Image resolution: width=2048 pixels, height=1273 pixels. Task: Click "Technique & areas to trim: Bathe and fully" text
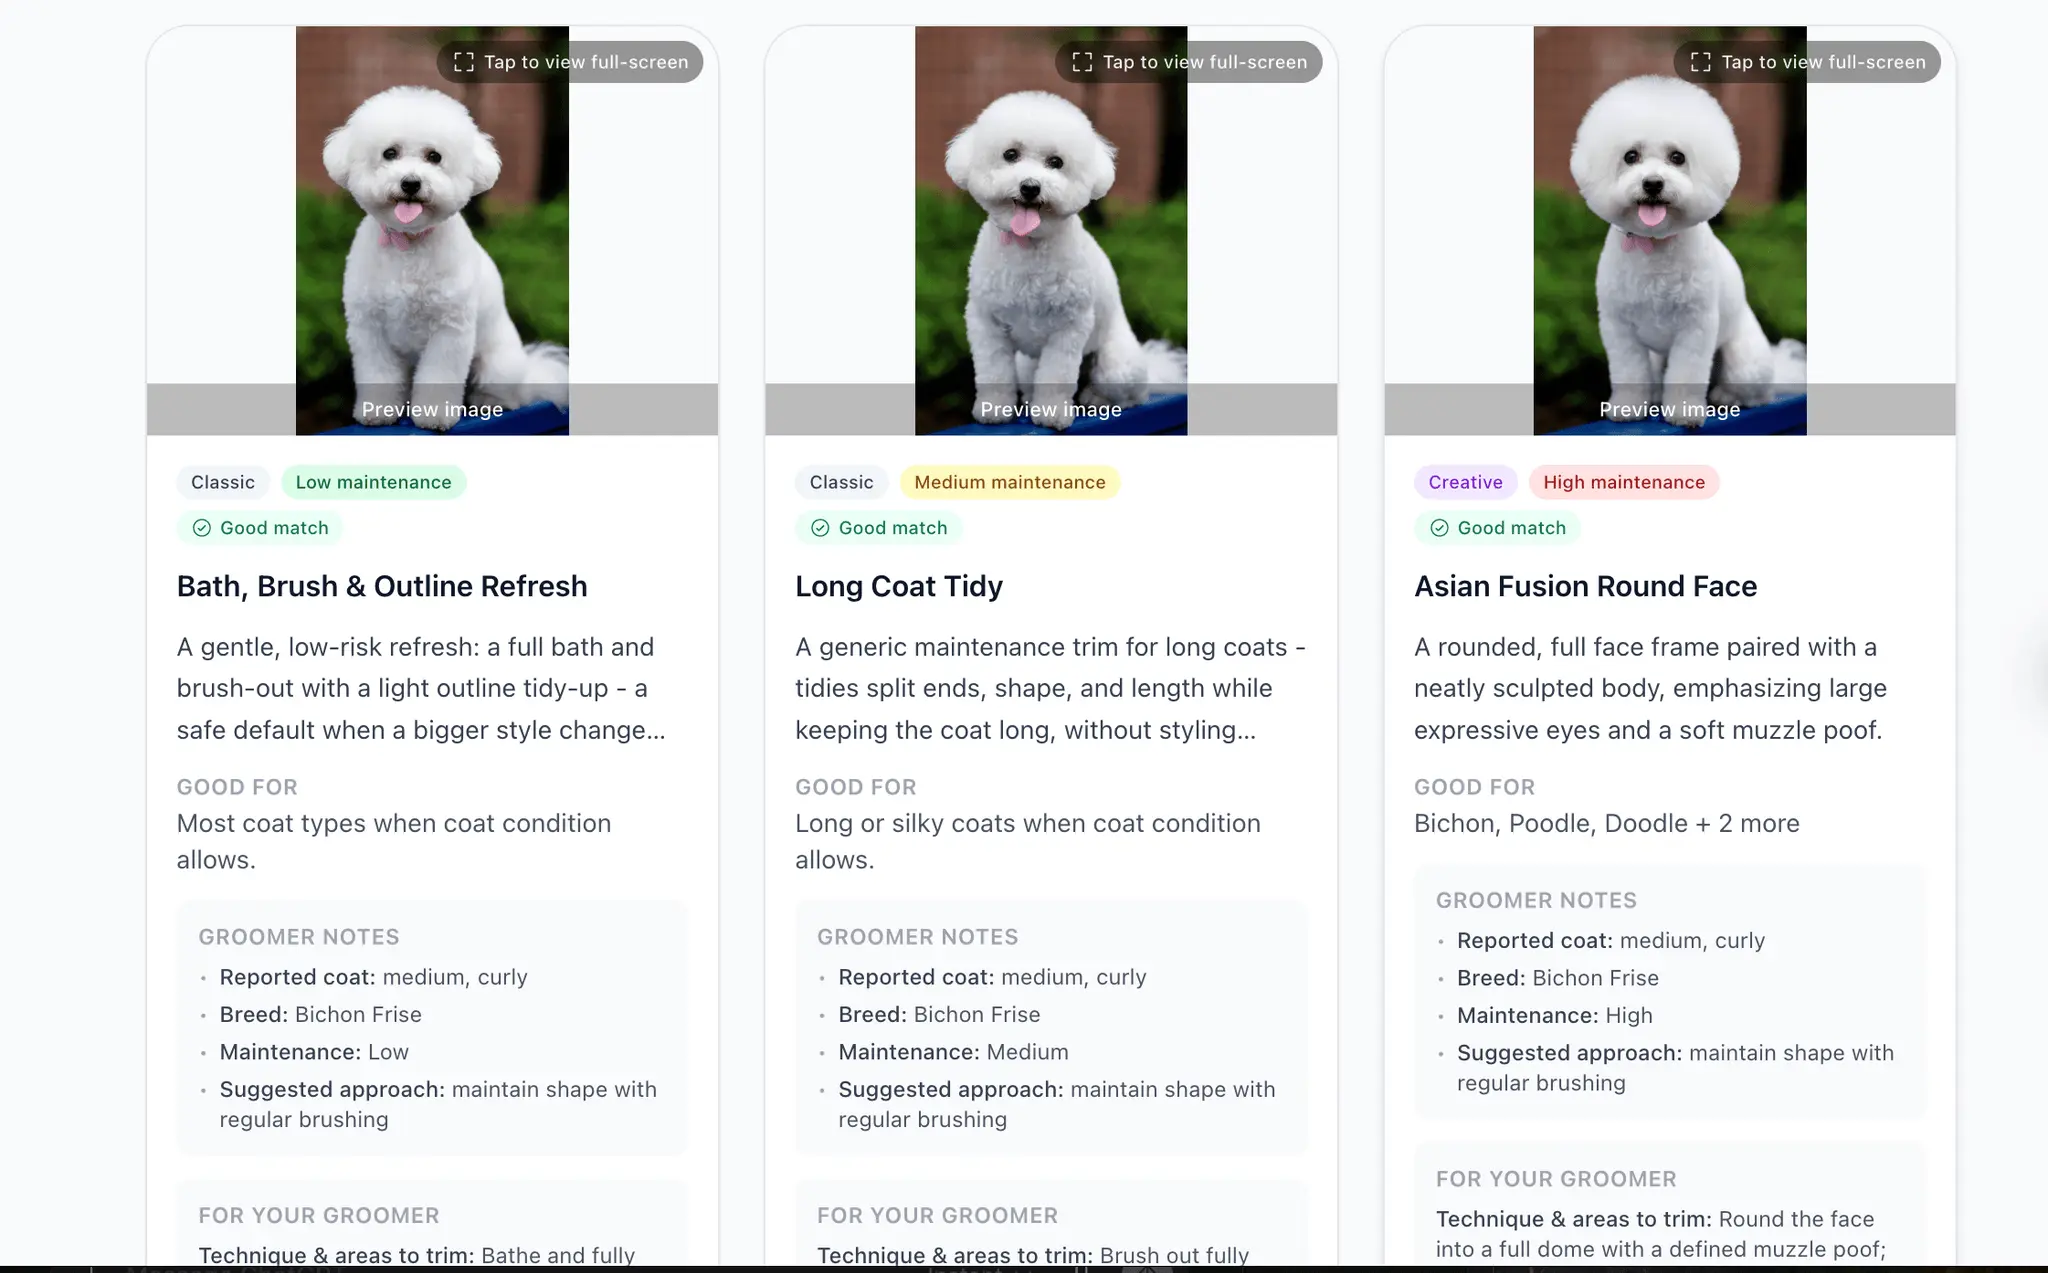click(x=417, y=1255)
